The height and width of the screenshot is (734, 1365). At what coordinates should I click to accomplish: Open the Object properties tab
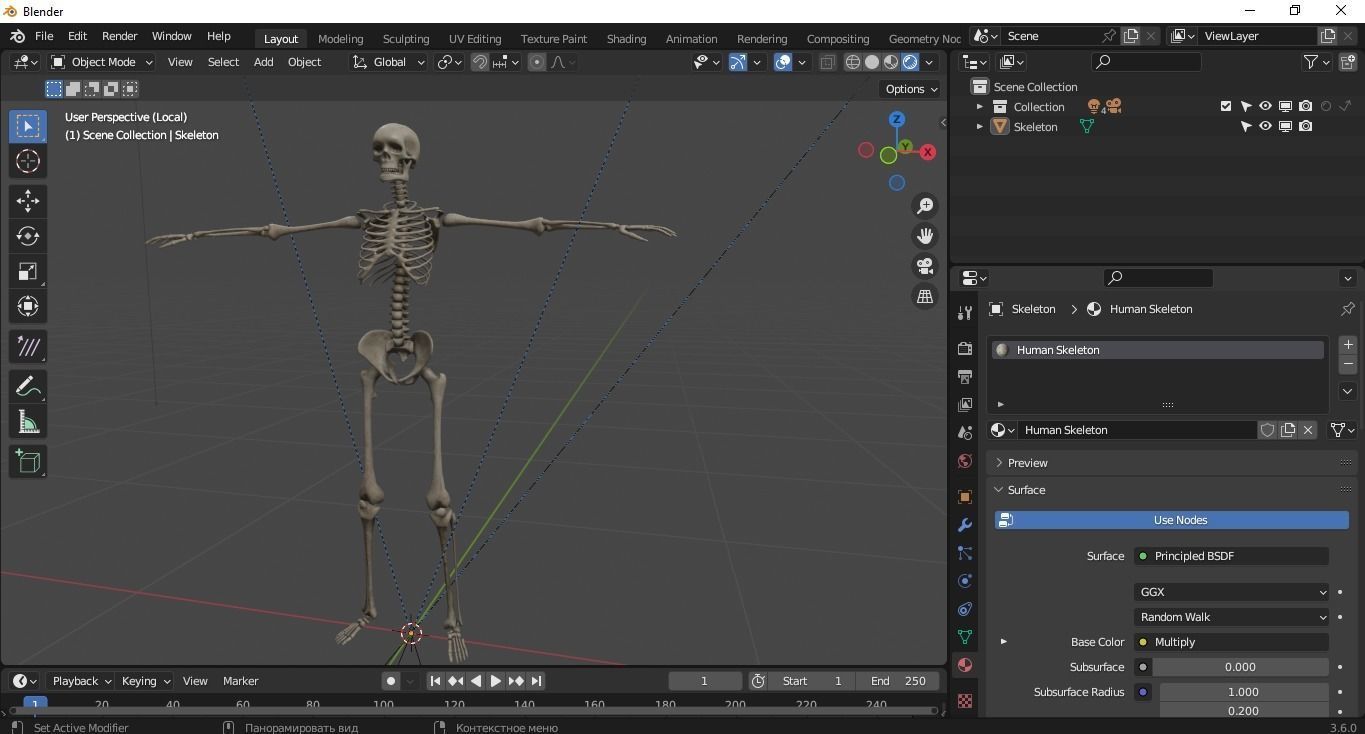[x=965, y=497]
